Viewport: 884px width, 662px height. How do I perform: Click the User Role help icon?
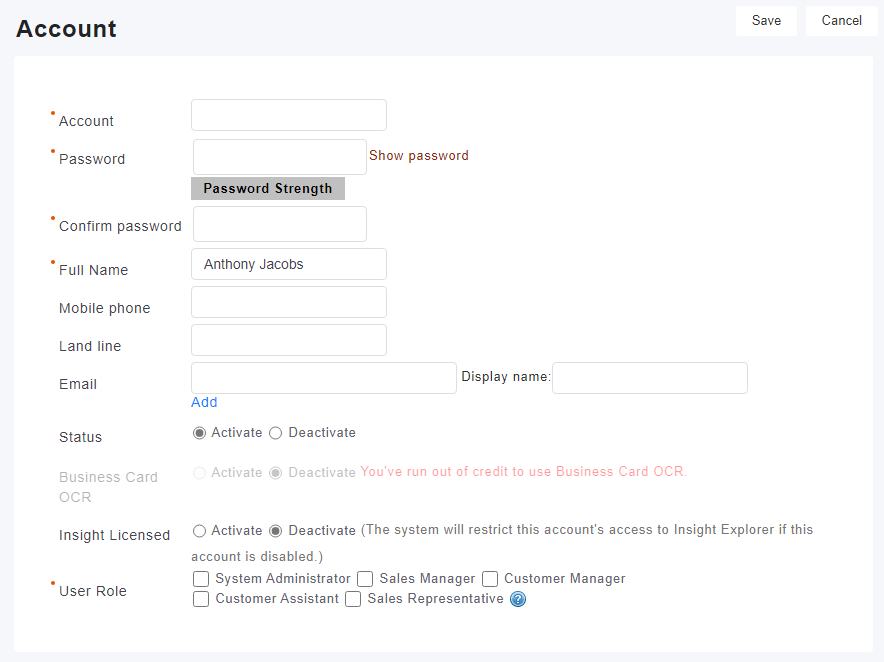click(518, 600)
